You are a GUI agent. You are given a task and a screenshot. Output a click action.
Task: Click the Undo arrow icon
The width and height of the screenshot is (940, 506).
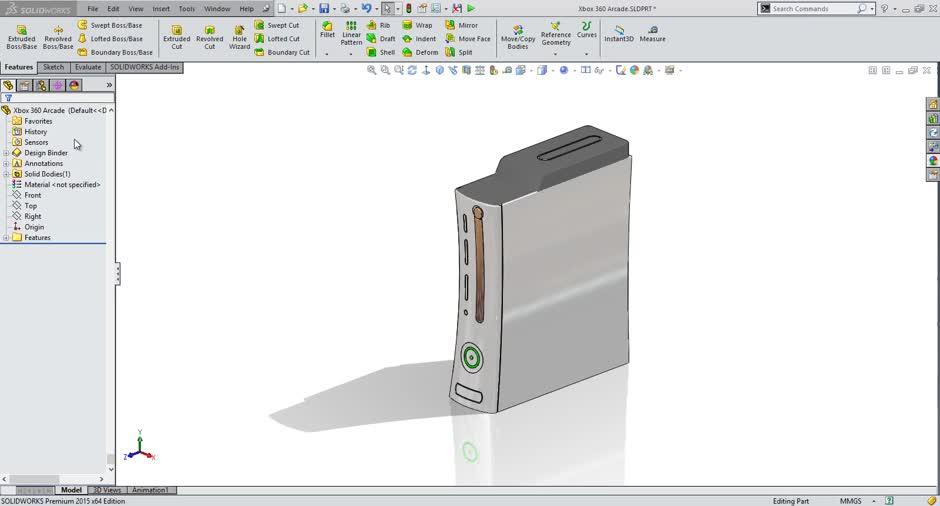366,8
